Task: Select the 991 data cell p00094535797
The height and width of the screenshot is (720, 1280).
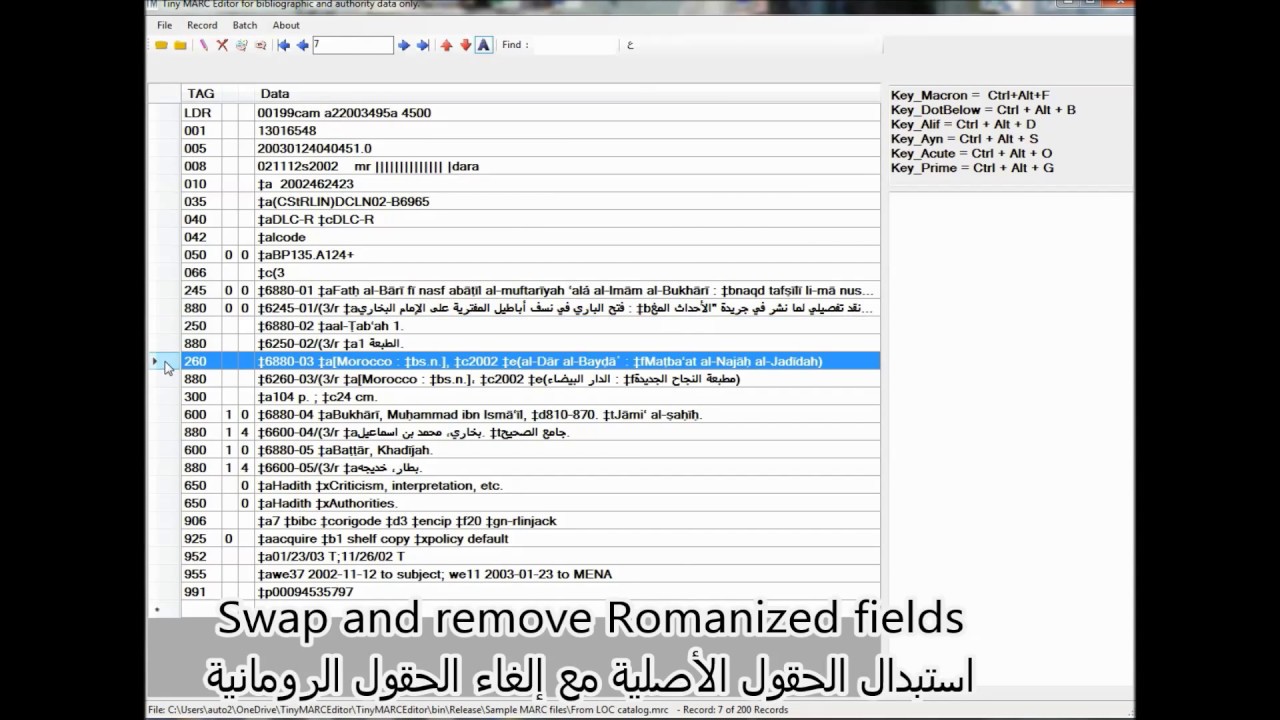Action: click(x=567, y=592)
